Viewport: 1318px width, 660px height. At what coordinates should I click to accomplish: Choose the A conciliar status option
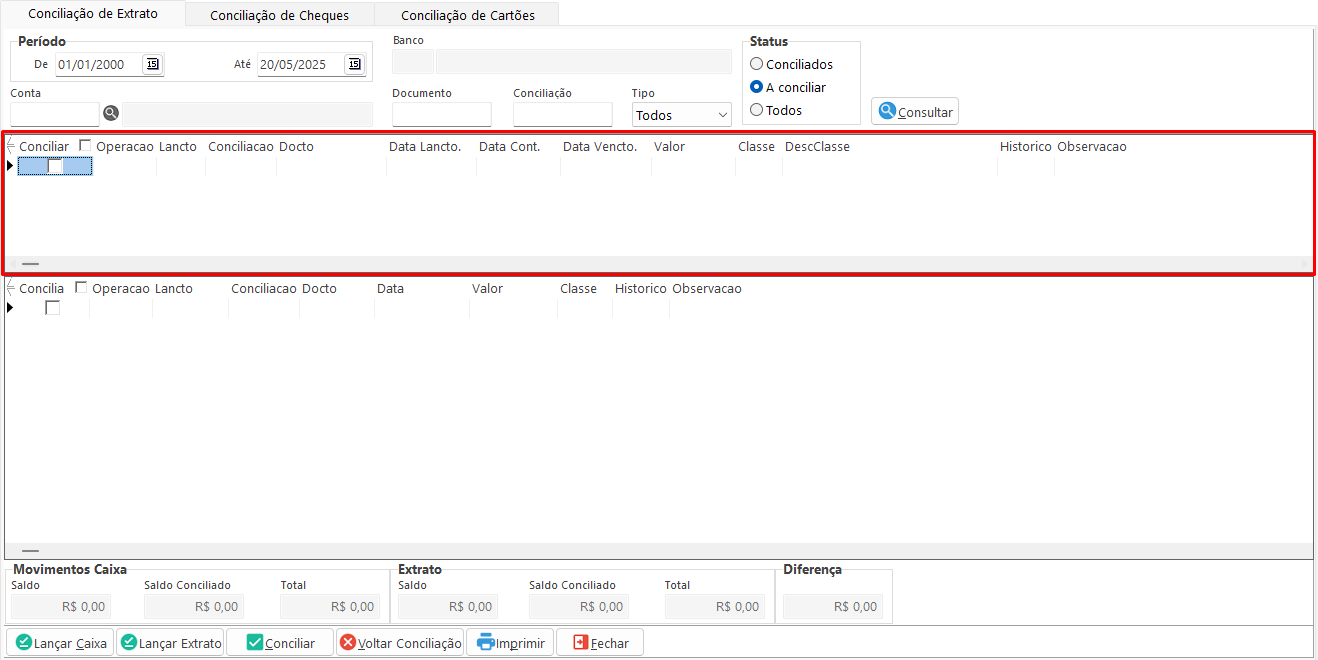point(757,87)
